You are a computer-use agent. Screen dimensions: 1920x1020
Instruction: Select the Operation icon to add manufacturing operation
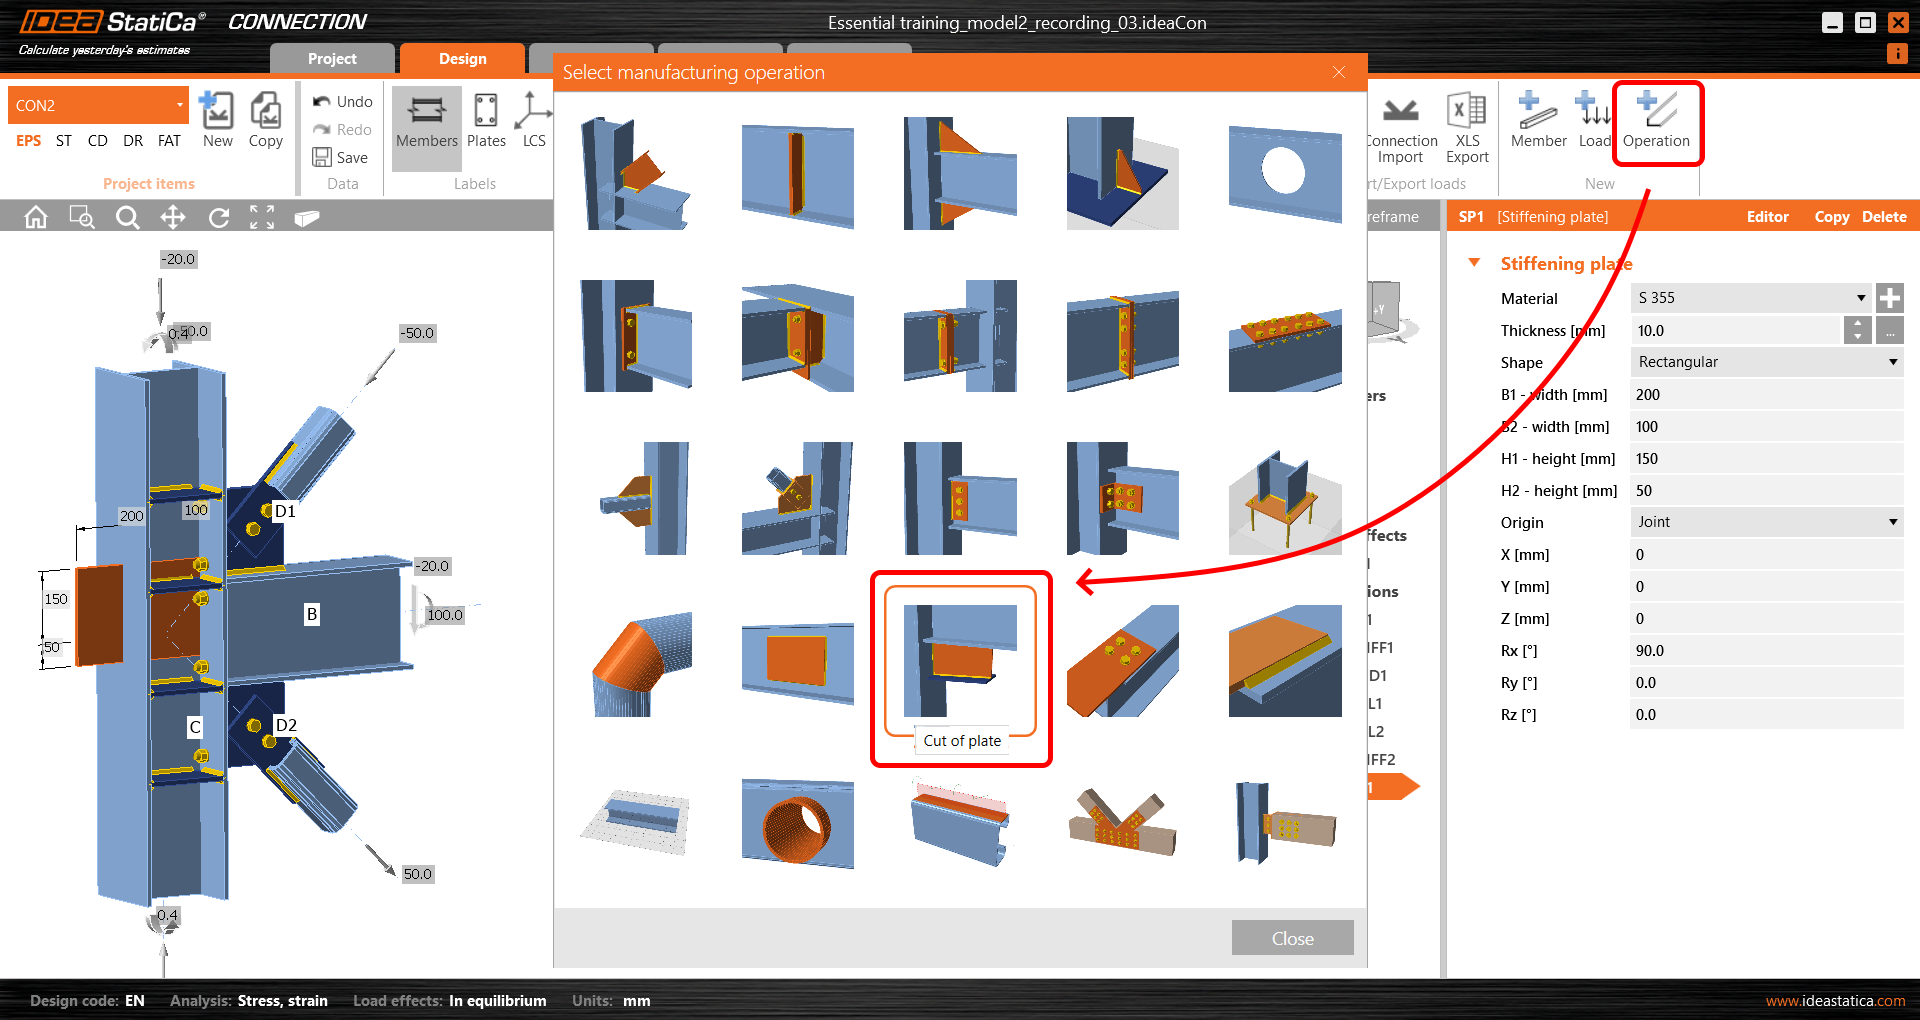click(1657, 120)
